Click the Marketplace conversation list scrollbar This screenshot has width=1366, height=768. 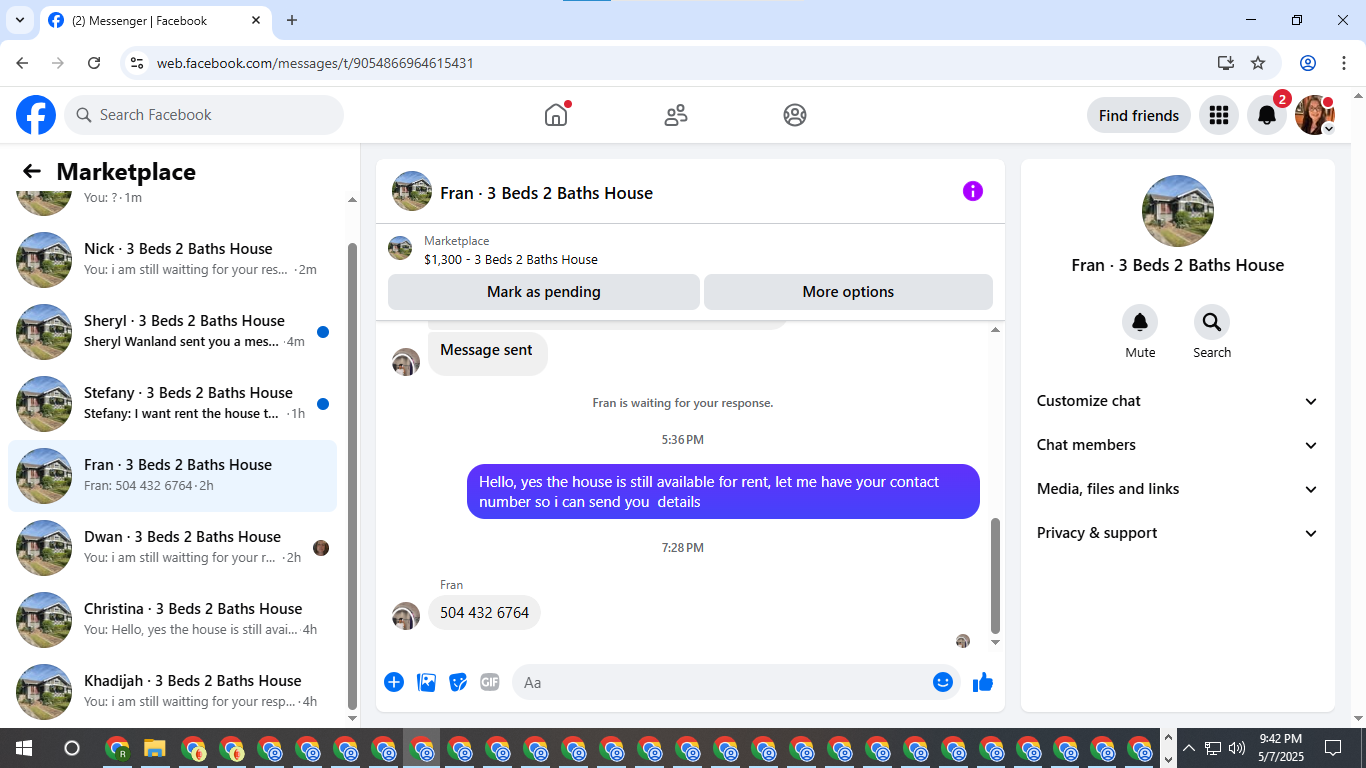(x=352, y=475)
